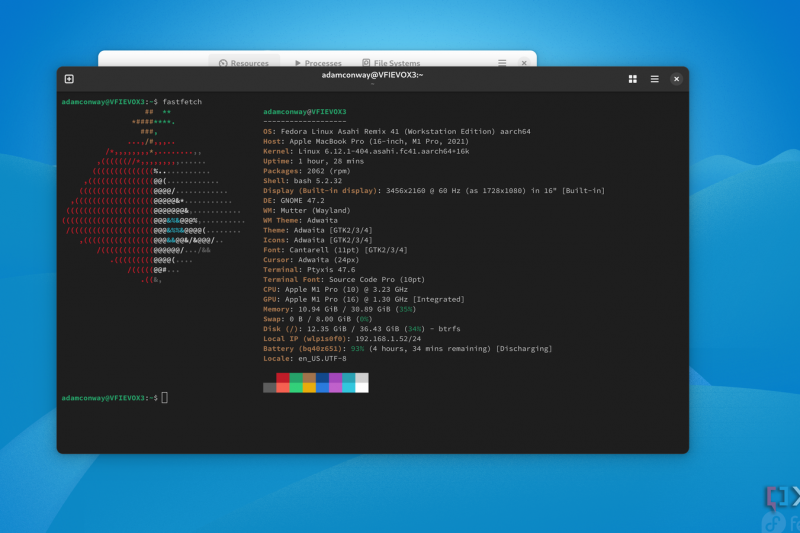Click the 'OS: Fedora Linux Asahi Remix 41' line
Screen dimensions: 800x533
pos(397,132)
